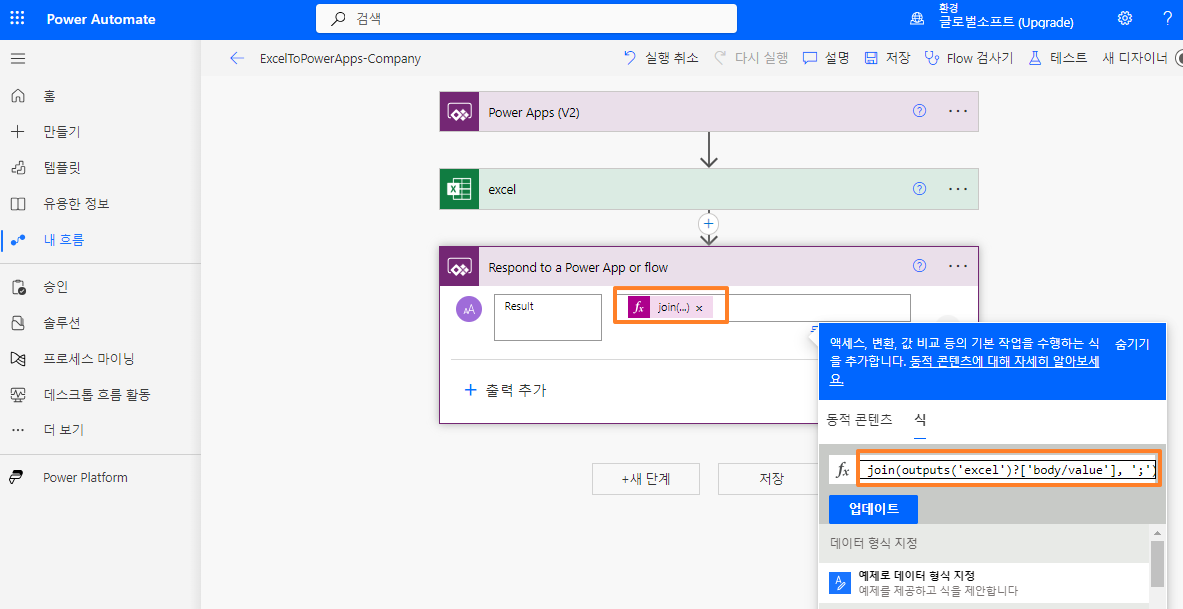
Task: Open 만들기 in sidebar
Action: (x=62, y=132)
